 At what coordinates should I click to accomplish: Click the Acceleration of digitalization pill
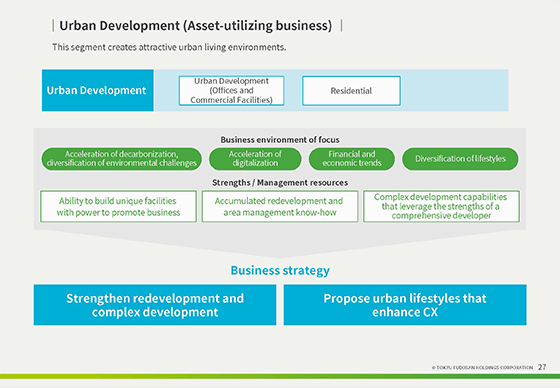[x=255, y=159]
